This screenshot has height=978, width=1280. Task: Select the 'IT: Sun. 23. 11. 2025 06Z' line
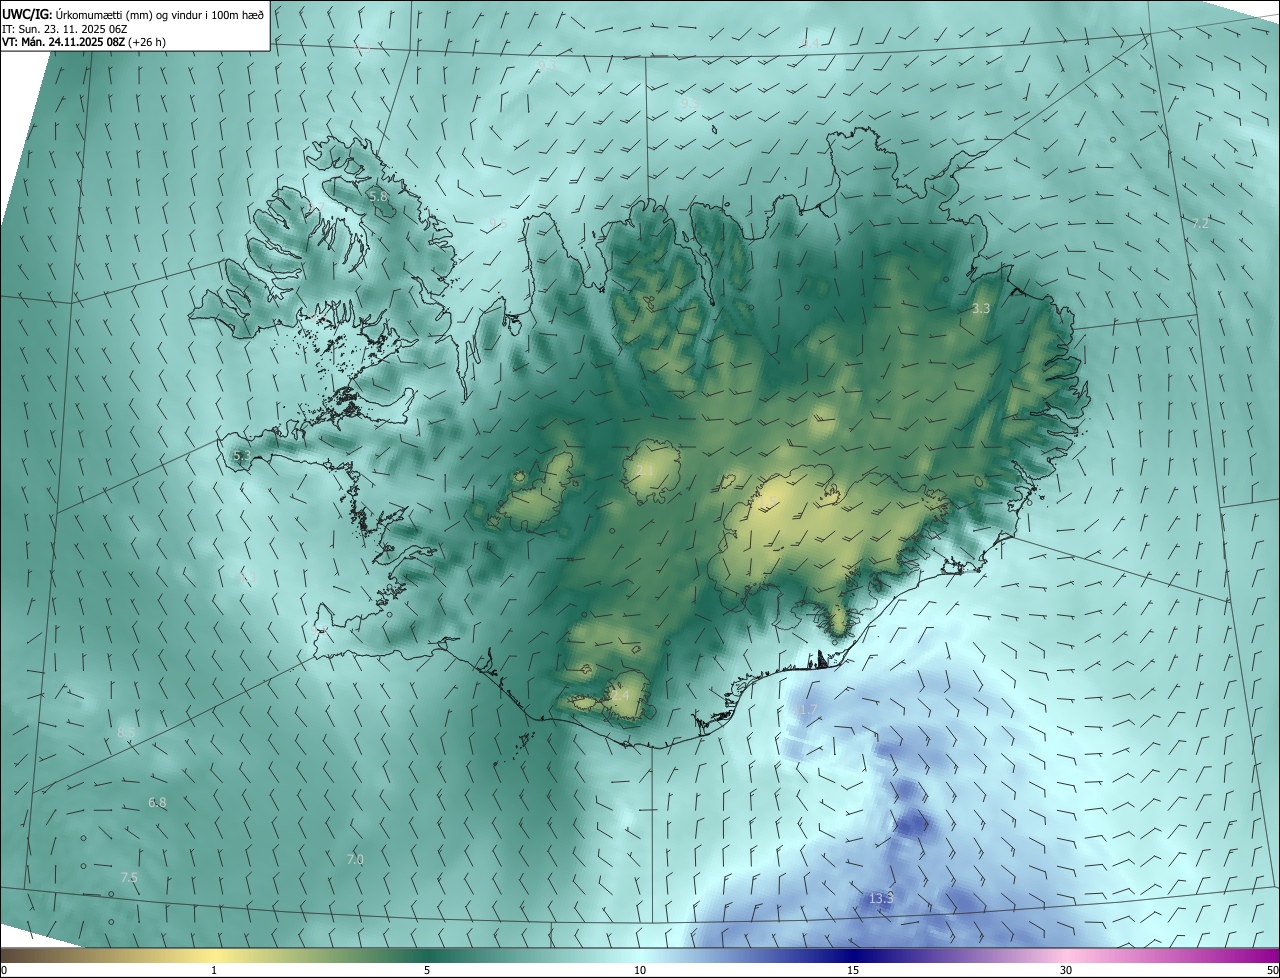64,28
